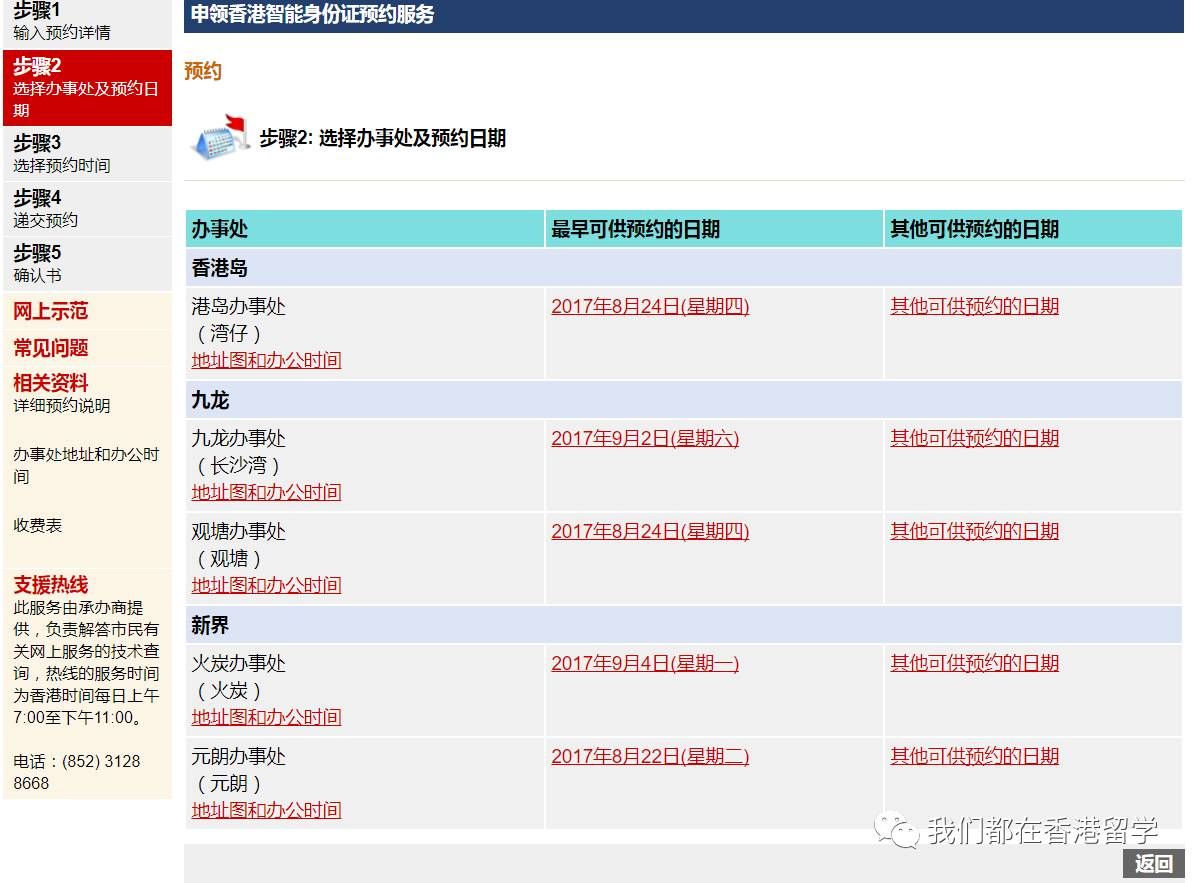The height and width of the screenshot is (883, 1197).
Task: Select 2017年9月2日 for 九龙办事处
Action: [x=645, y=438]
